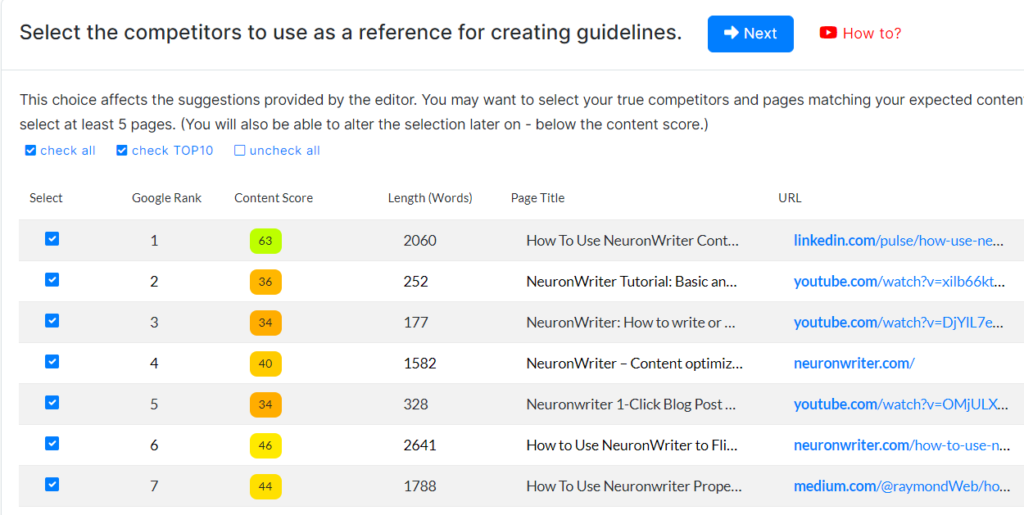Open the linkedin.com/pulse URL
This screenshot has height=515, width=1024.
coord(898,241)
